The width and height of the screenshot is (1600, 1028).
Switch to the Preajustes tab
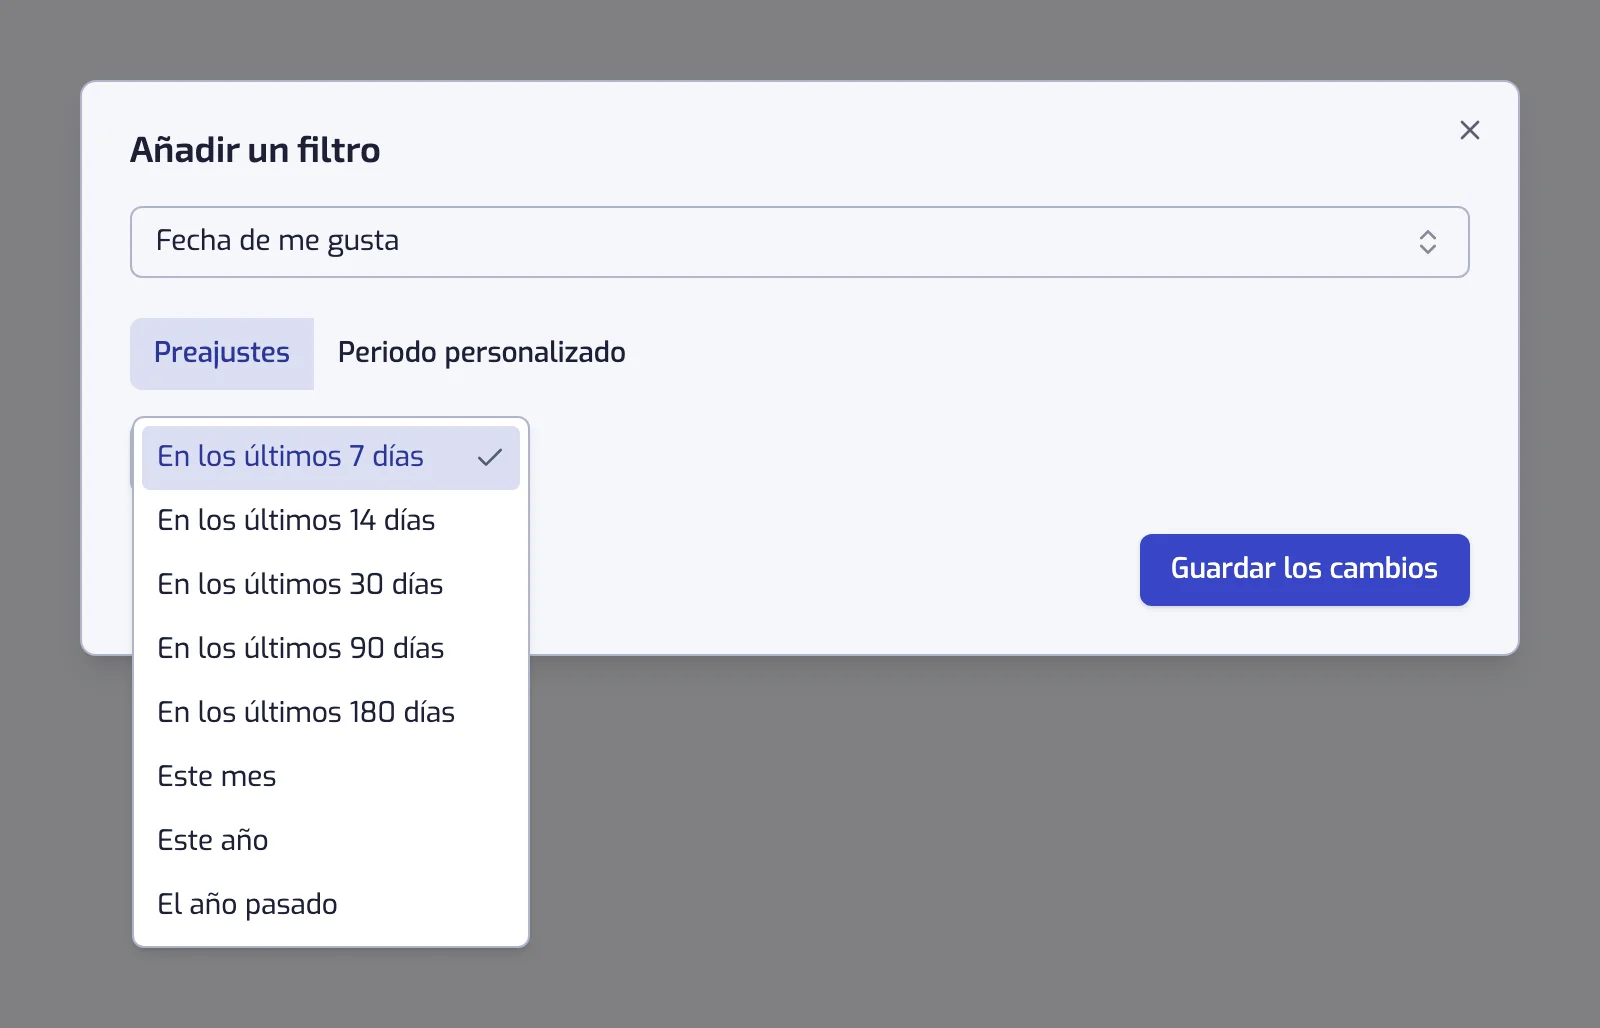[222, 353]
